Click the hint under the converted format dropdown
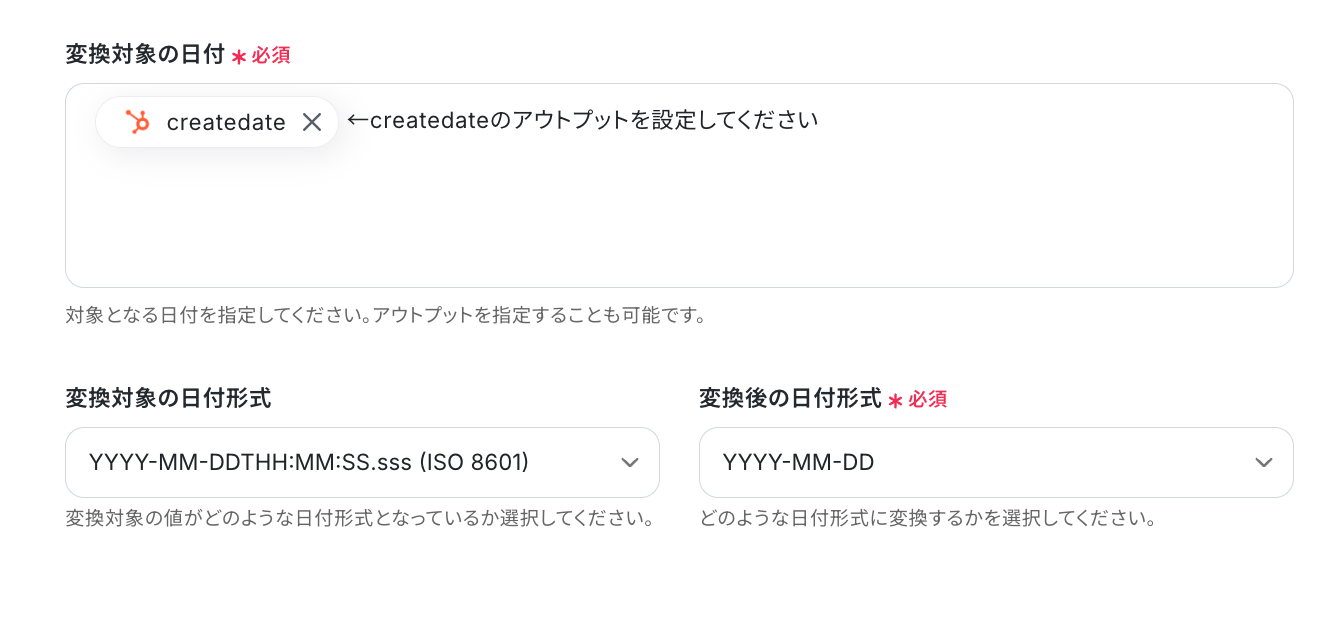1334x636 pixels. coord(928,520)
